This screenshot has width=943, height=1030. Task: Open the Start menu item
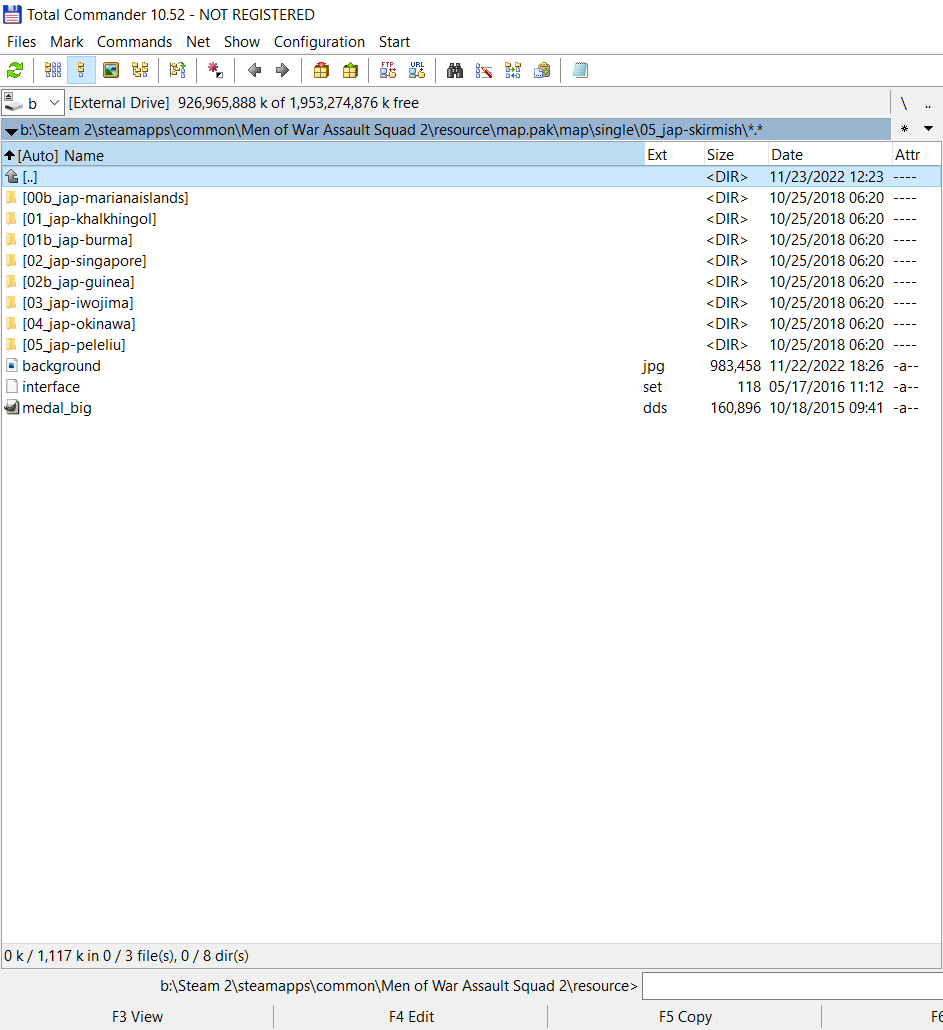394,42
